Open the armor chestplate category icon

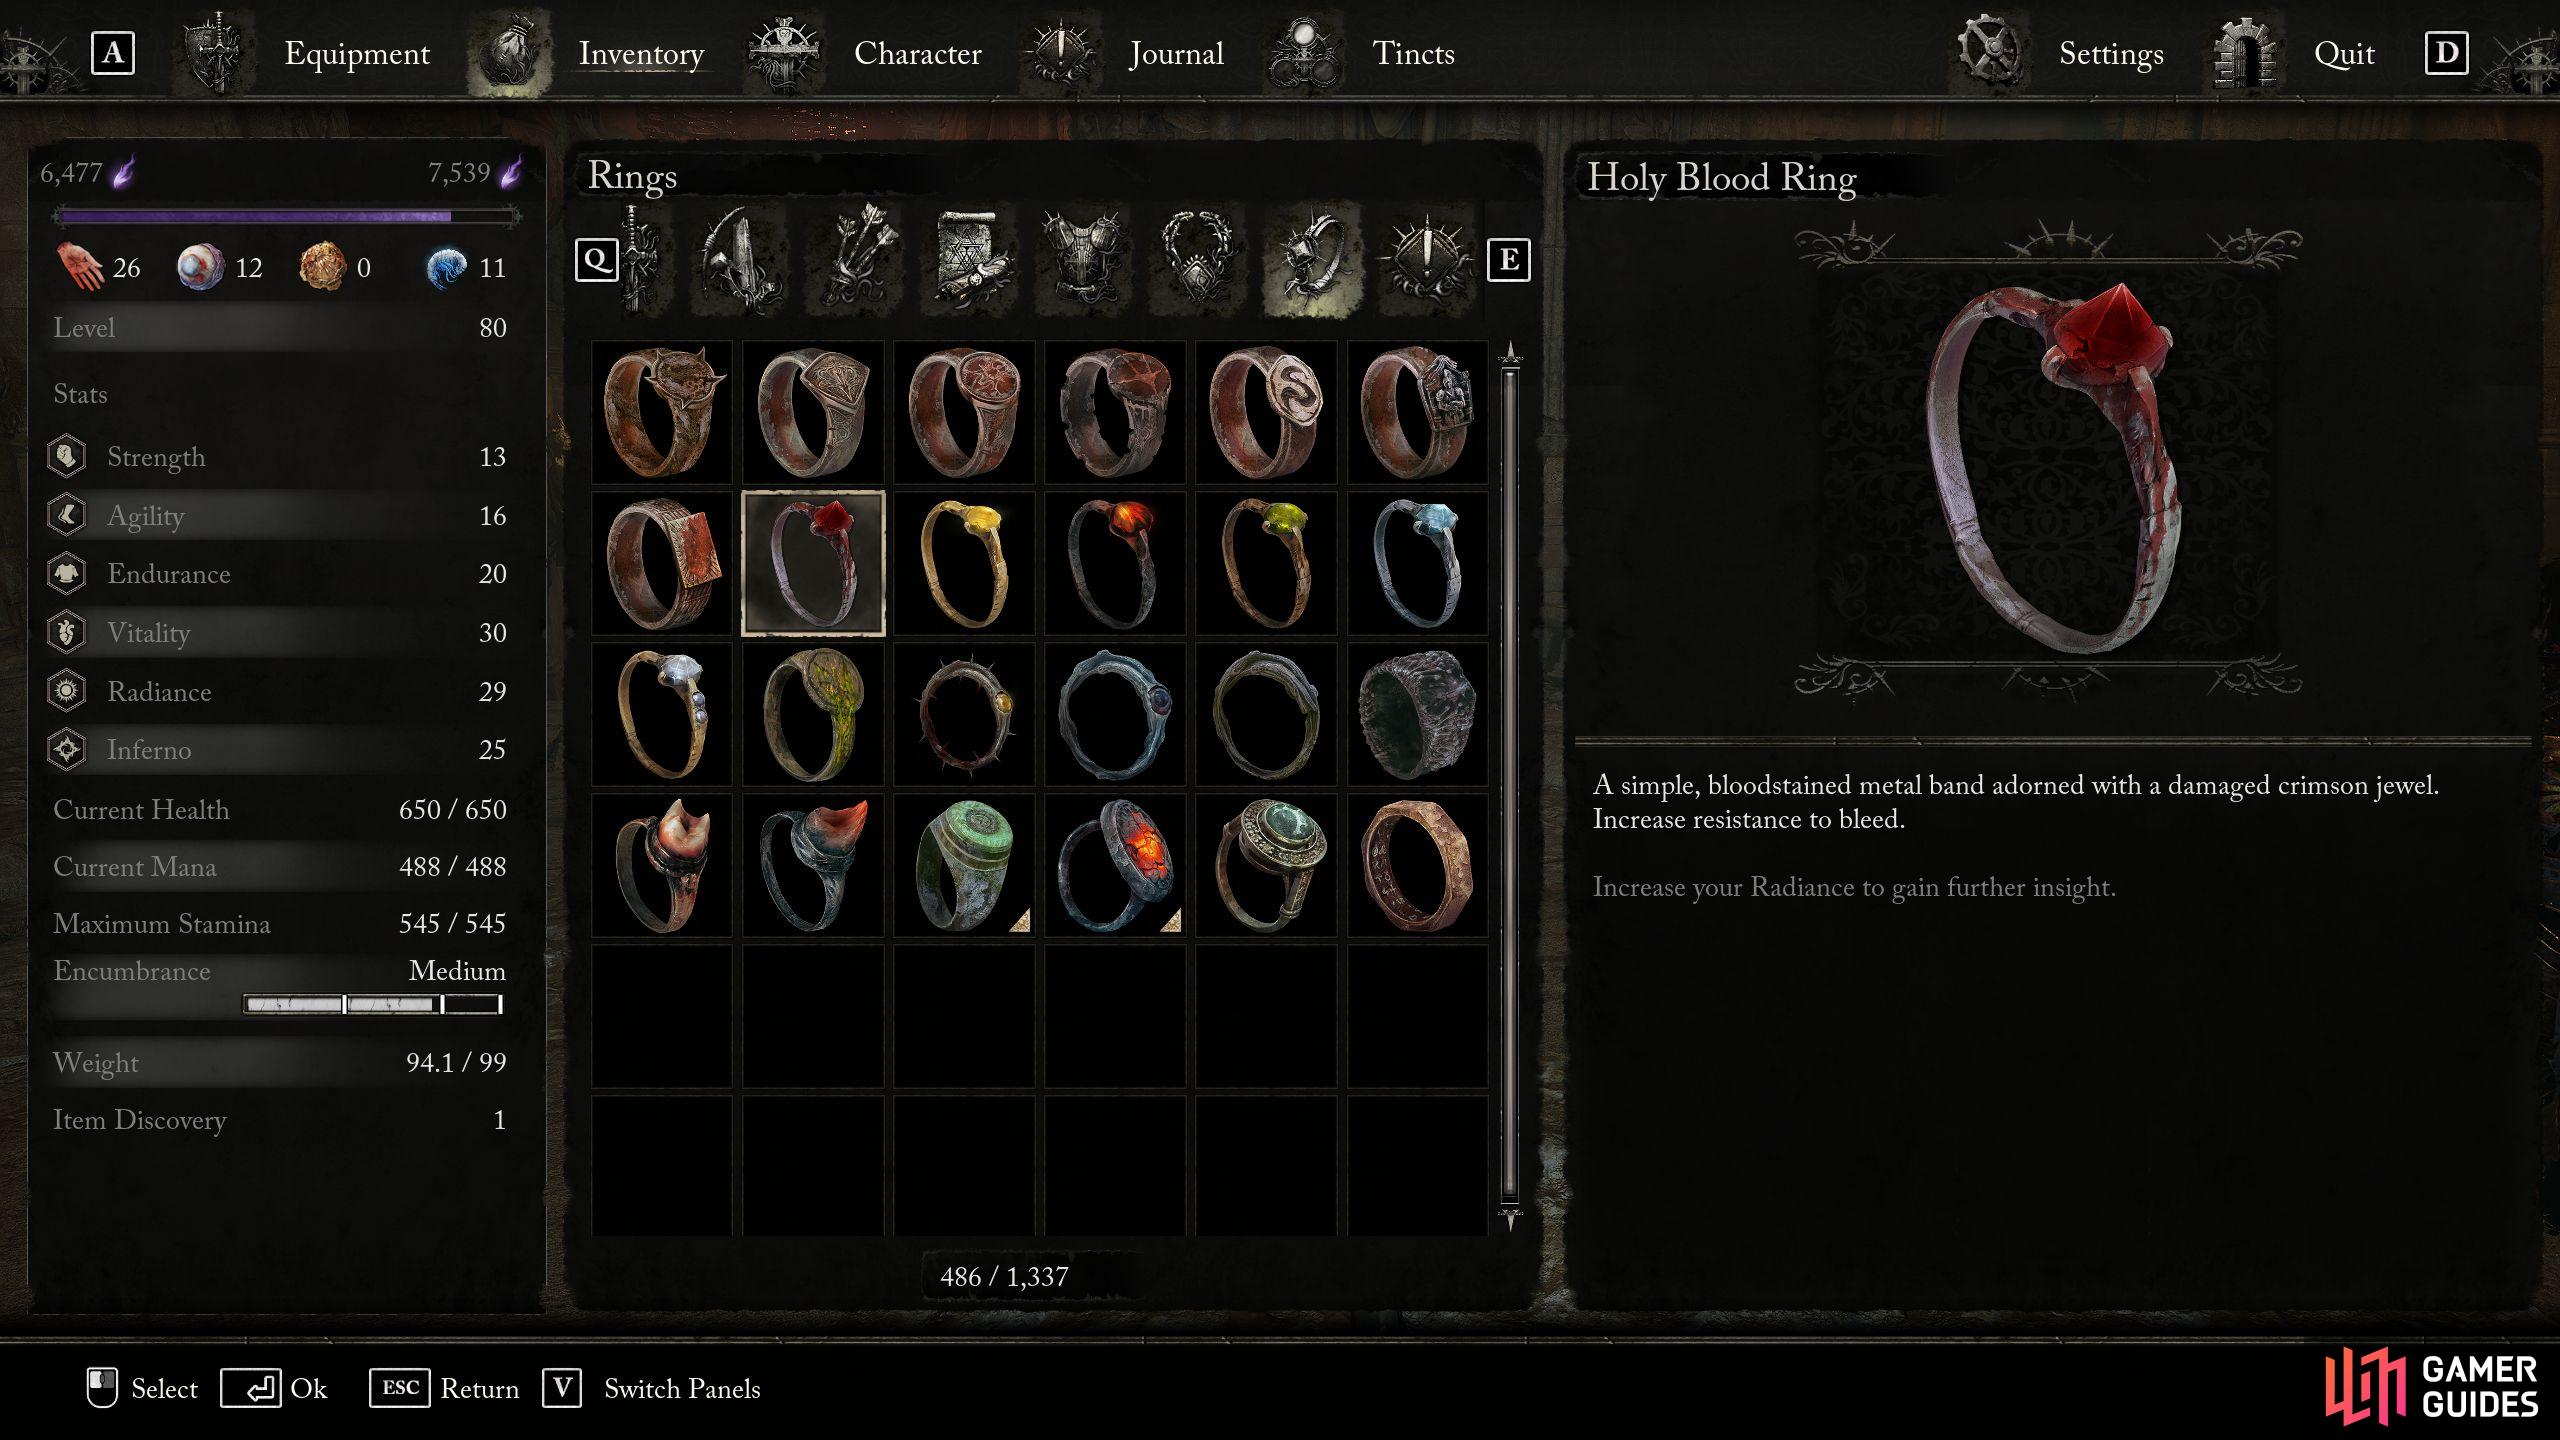pos(1084,260)
